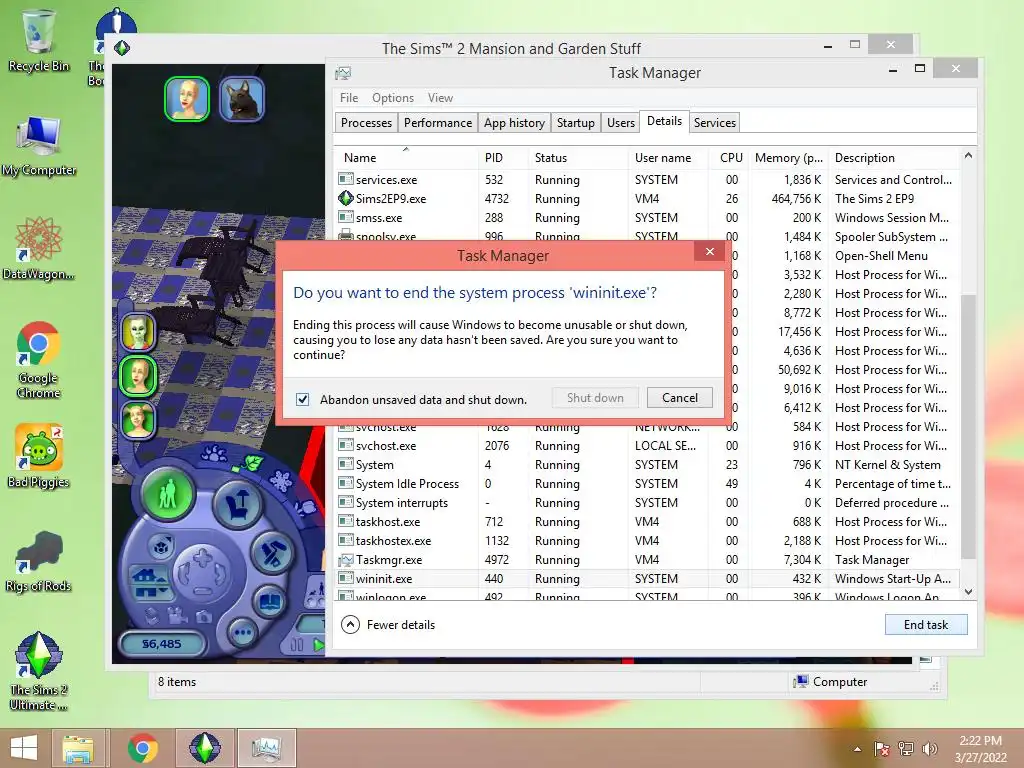Click the Shut down button in dialog
This screenshot has width=1024, height=768.
coord(595,398)
